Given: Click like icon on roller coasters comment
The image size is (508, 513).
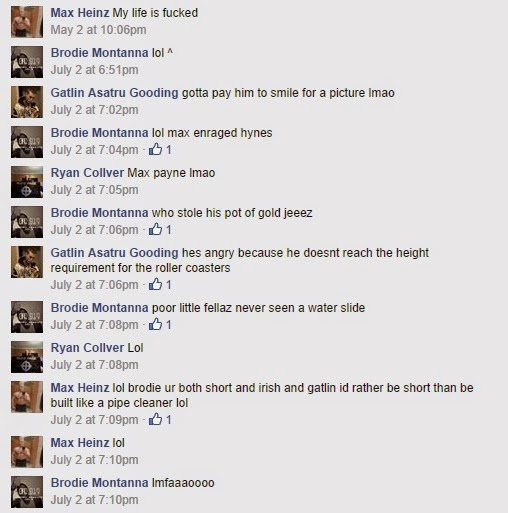Looking at the screenshot, I should [x=155, y=284].
